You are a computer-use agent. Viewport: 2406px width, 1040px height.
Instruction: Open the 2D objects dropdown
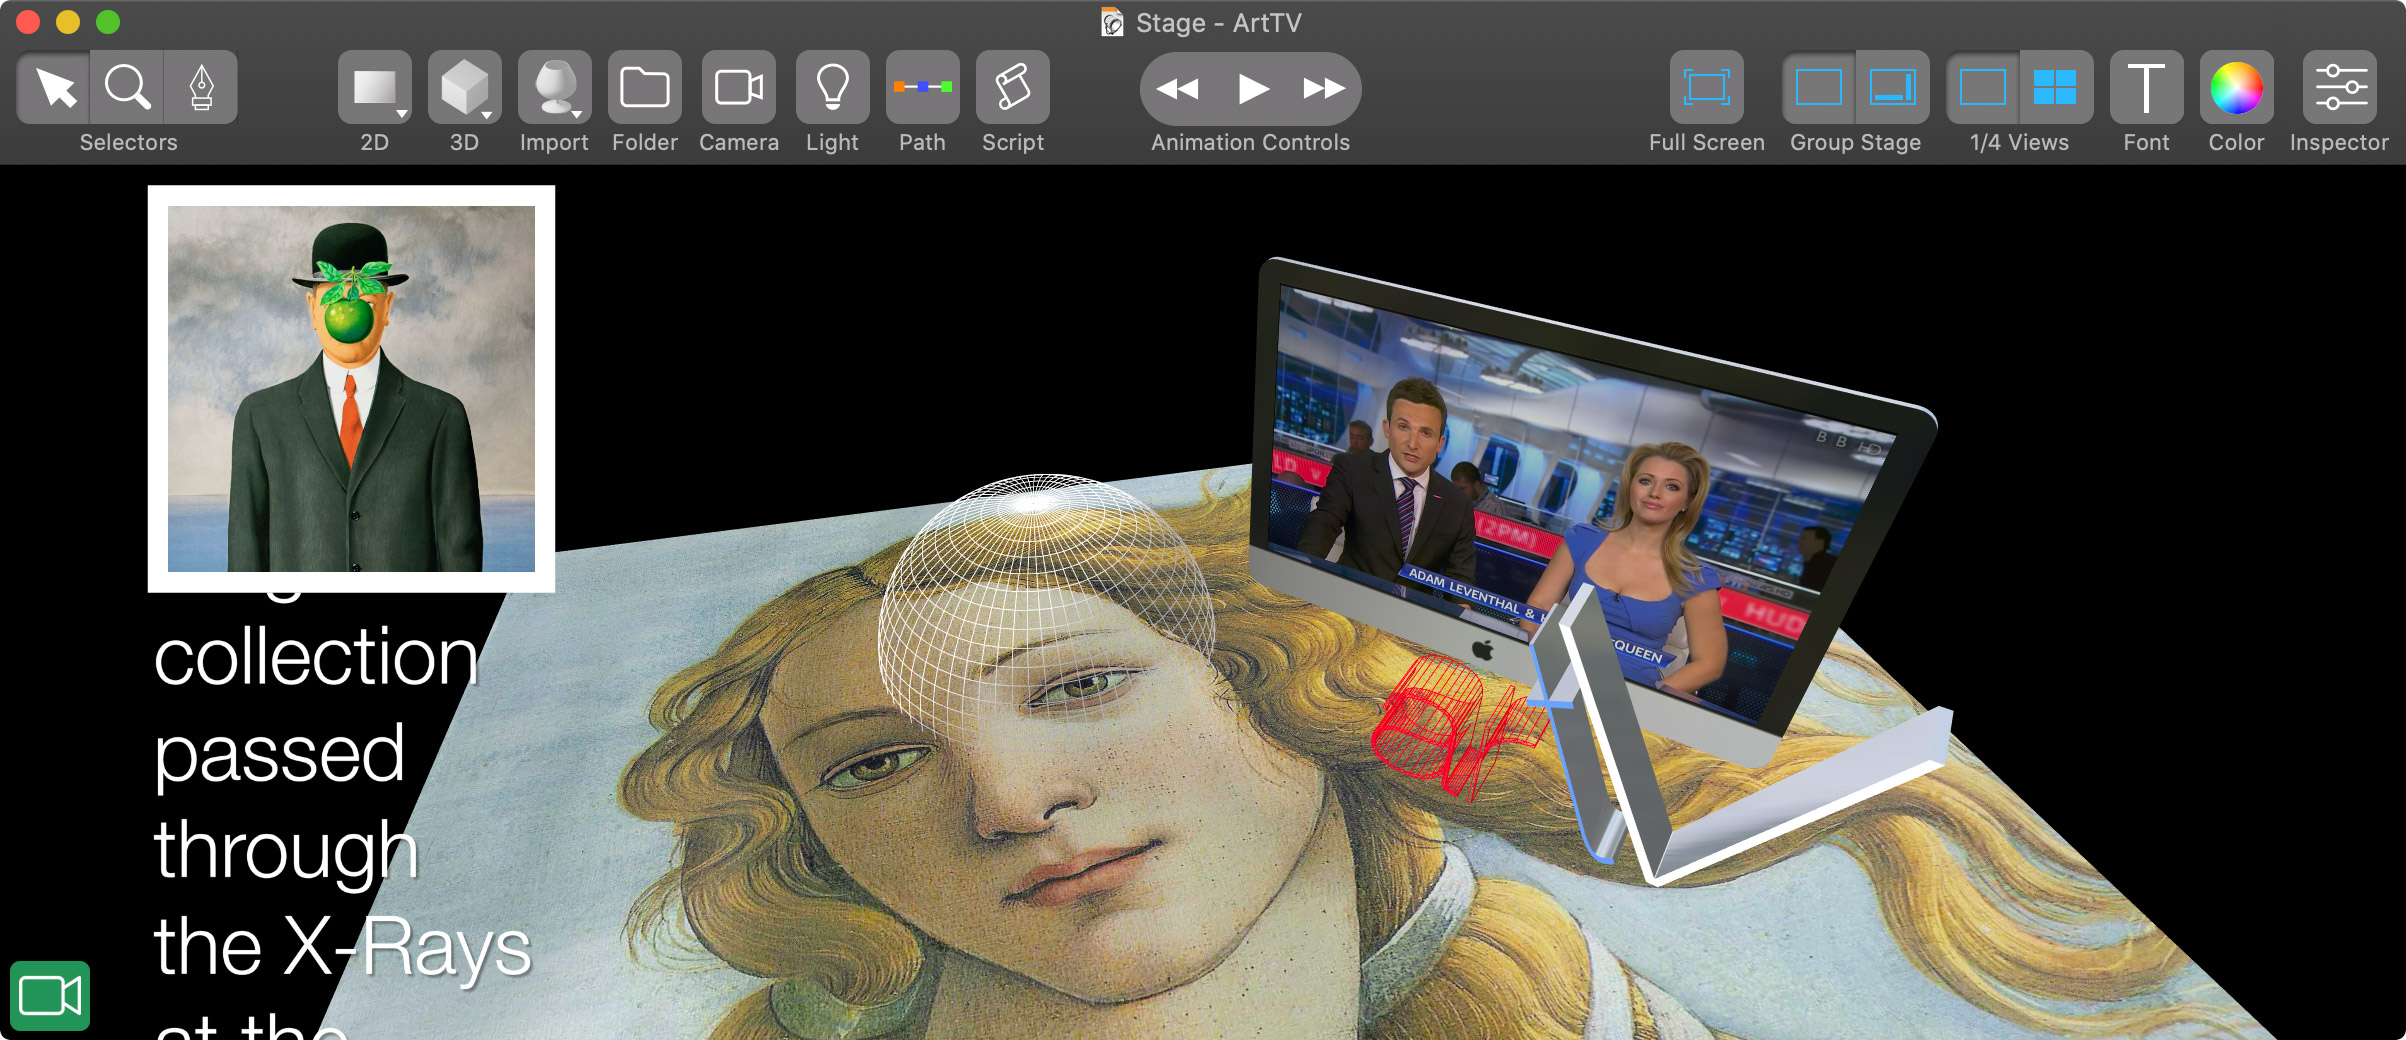click(375, 88)
